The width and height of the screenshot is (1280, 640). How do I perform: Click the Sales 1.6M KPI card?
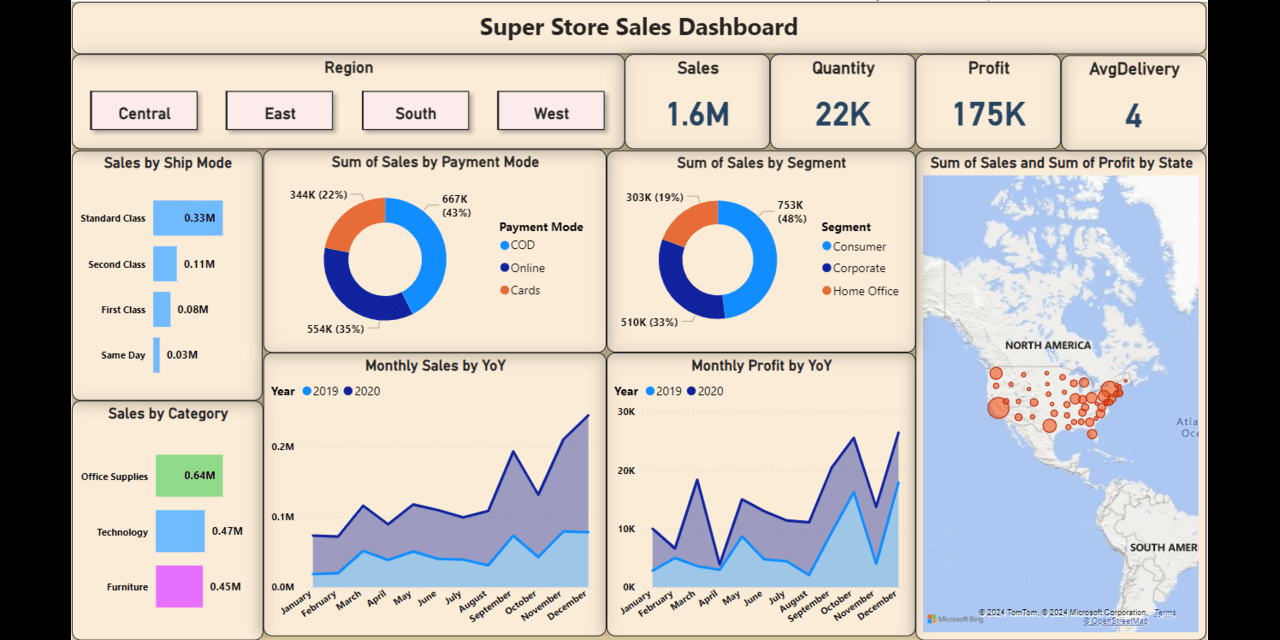697,101
